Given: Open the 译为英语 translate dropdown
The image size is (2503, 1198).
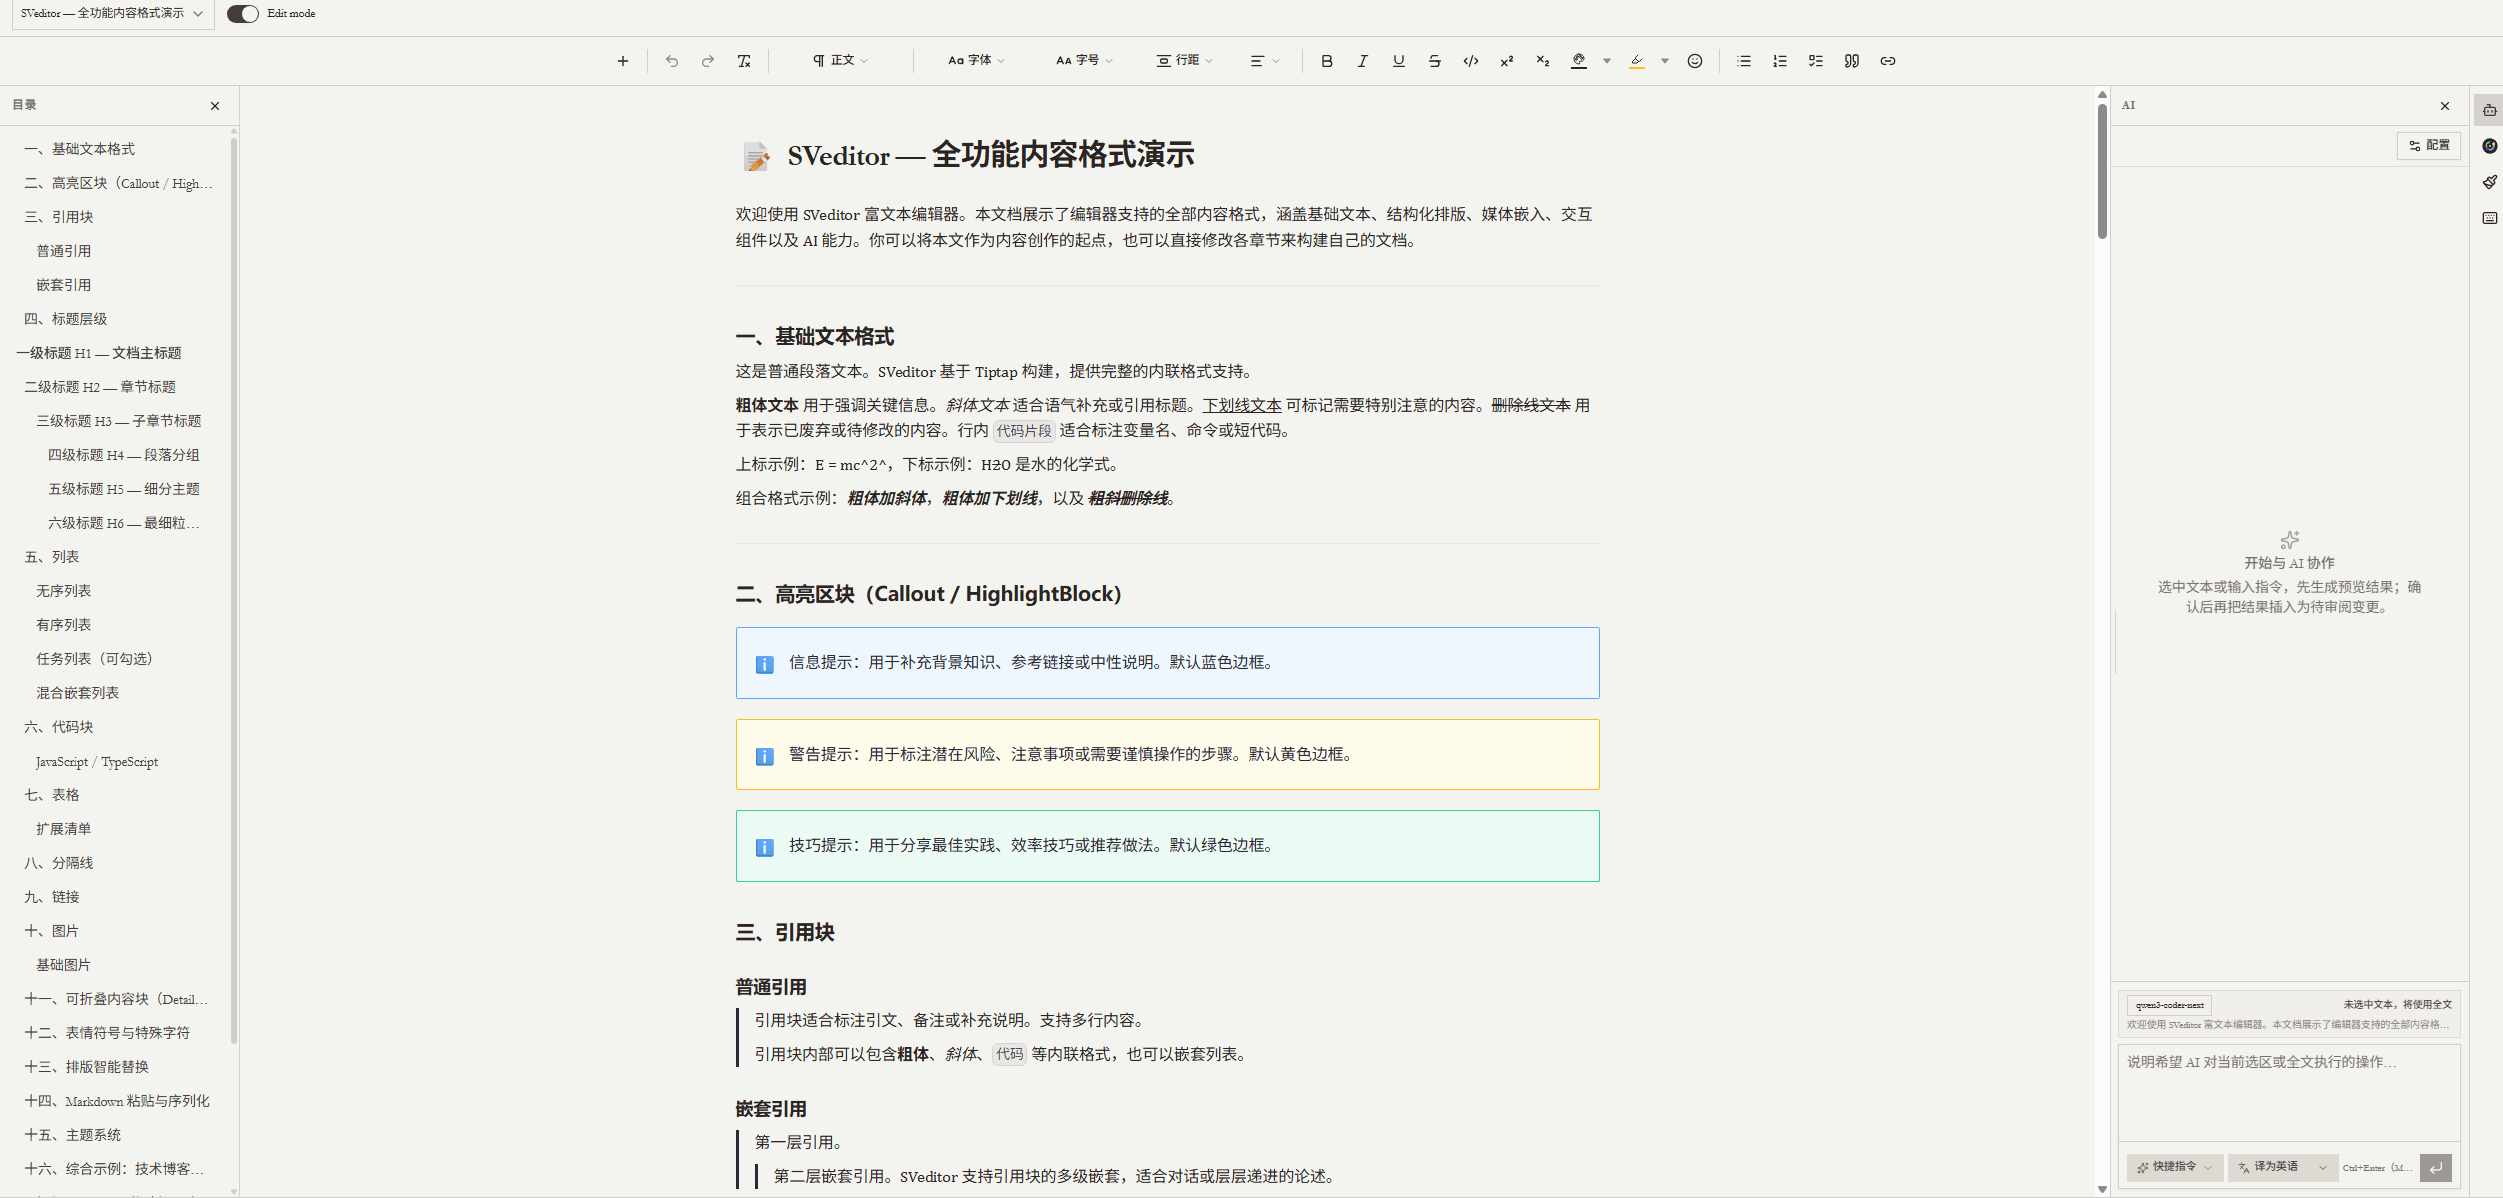Looking at the screenshot, I should (x=2283, y=1167).
